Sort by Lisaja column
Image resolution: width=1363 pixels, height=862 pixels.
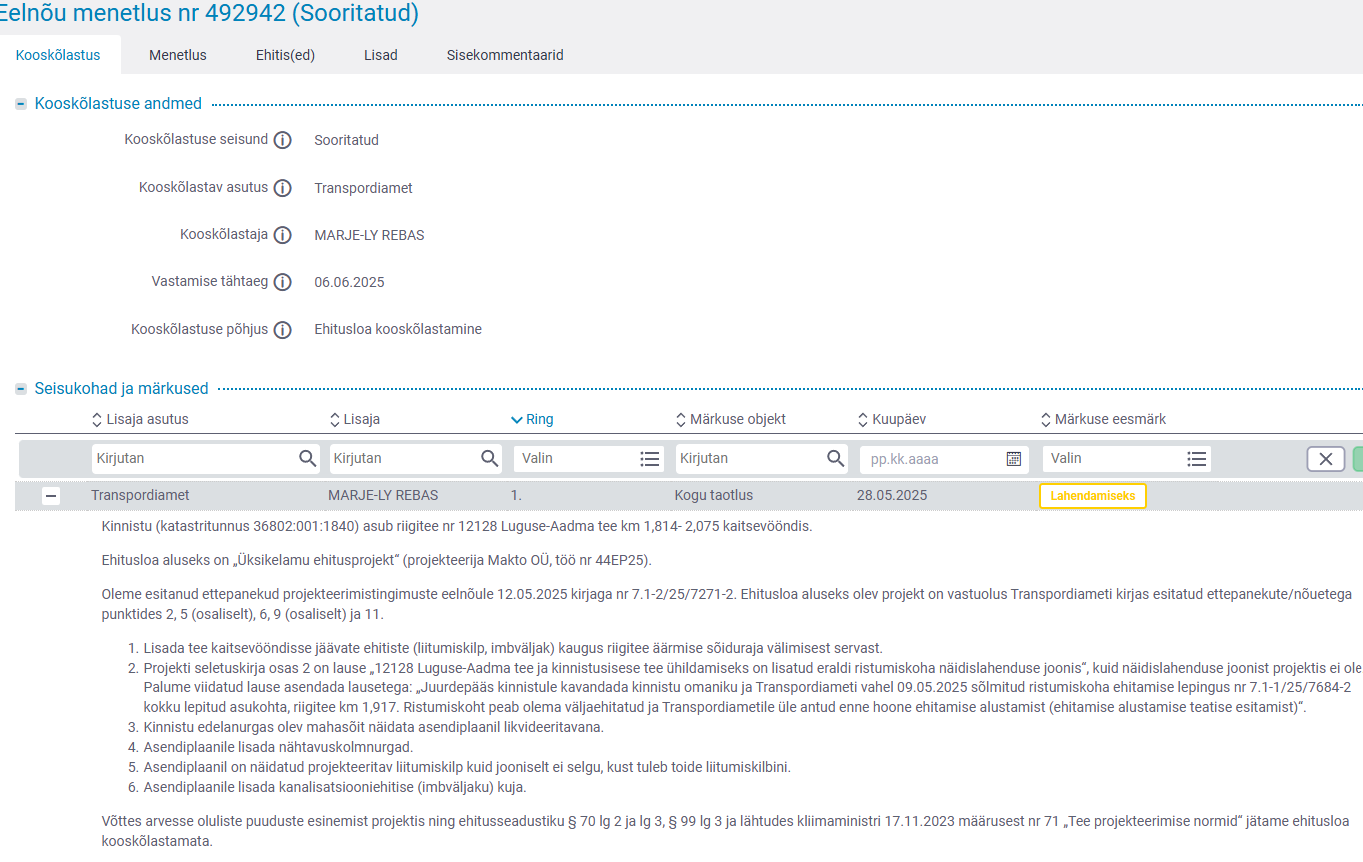(x=355, y=419)
